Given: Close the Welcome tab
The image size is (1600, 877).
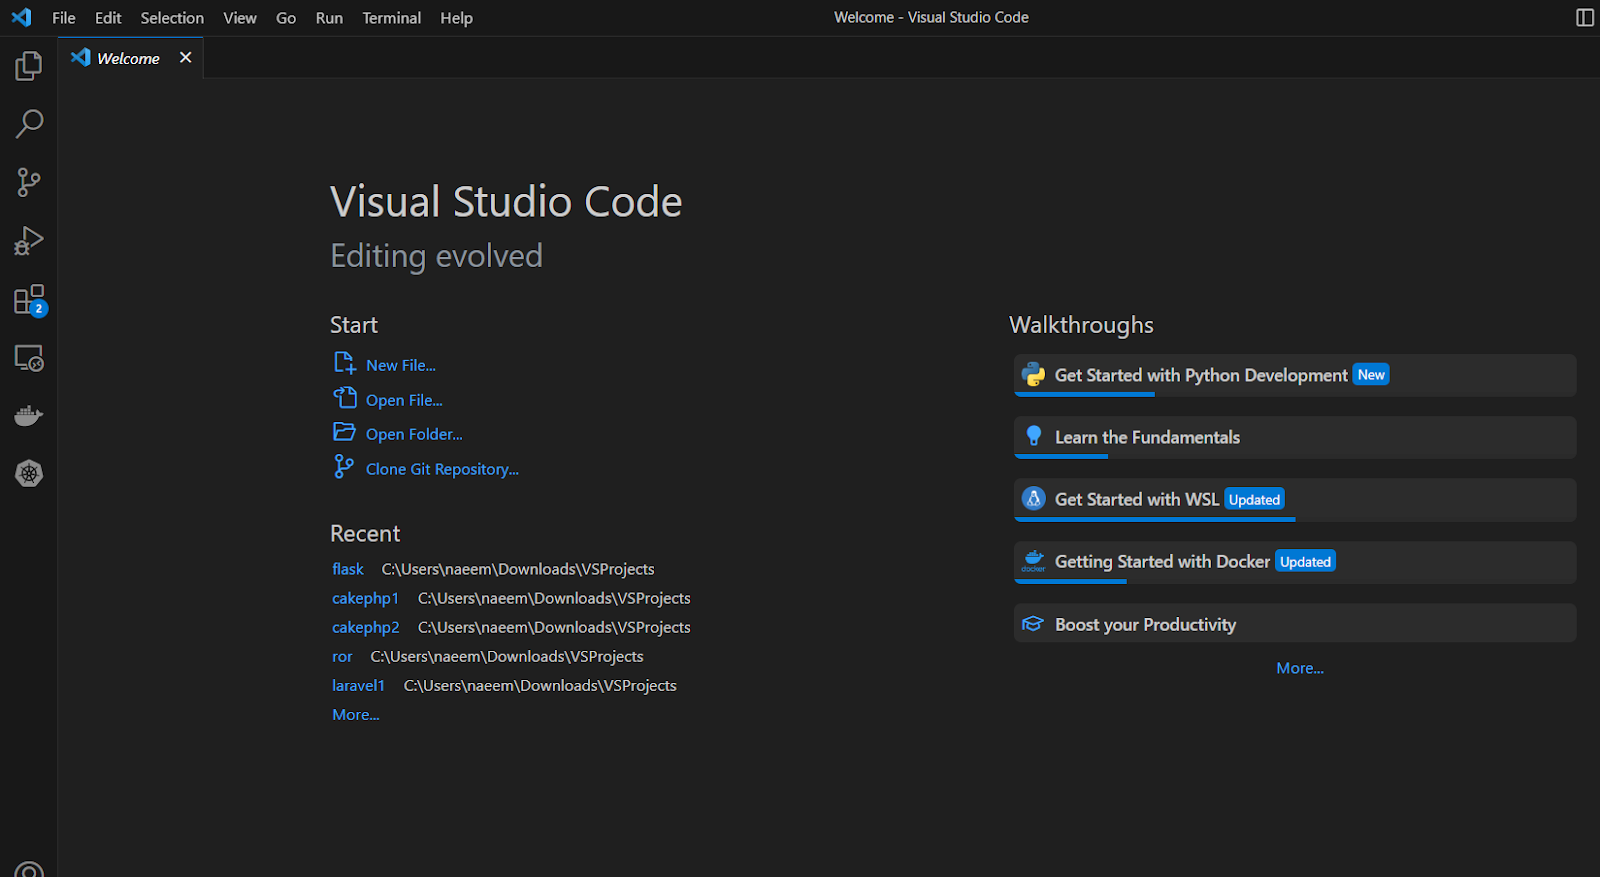Looking at the screenshot, I should point(185,57).
